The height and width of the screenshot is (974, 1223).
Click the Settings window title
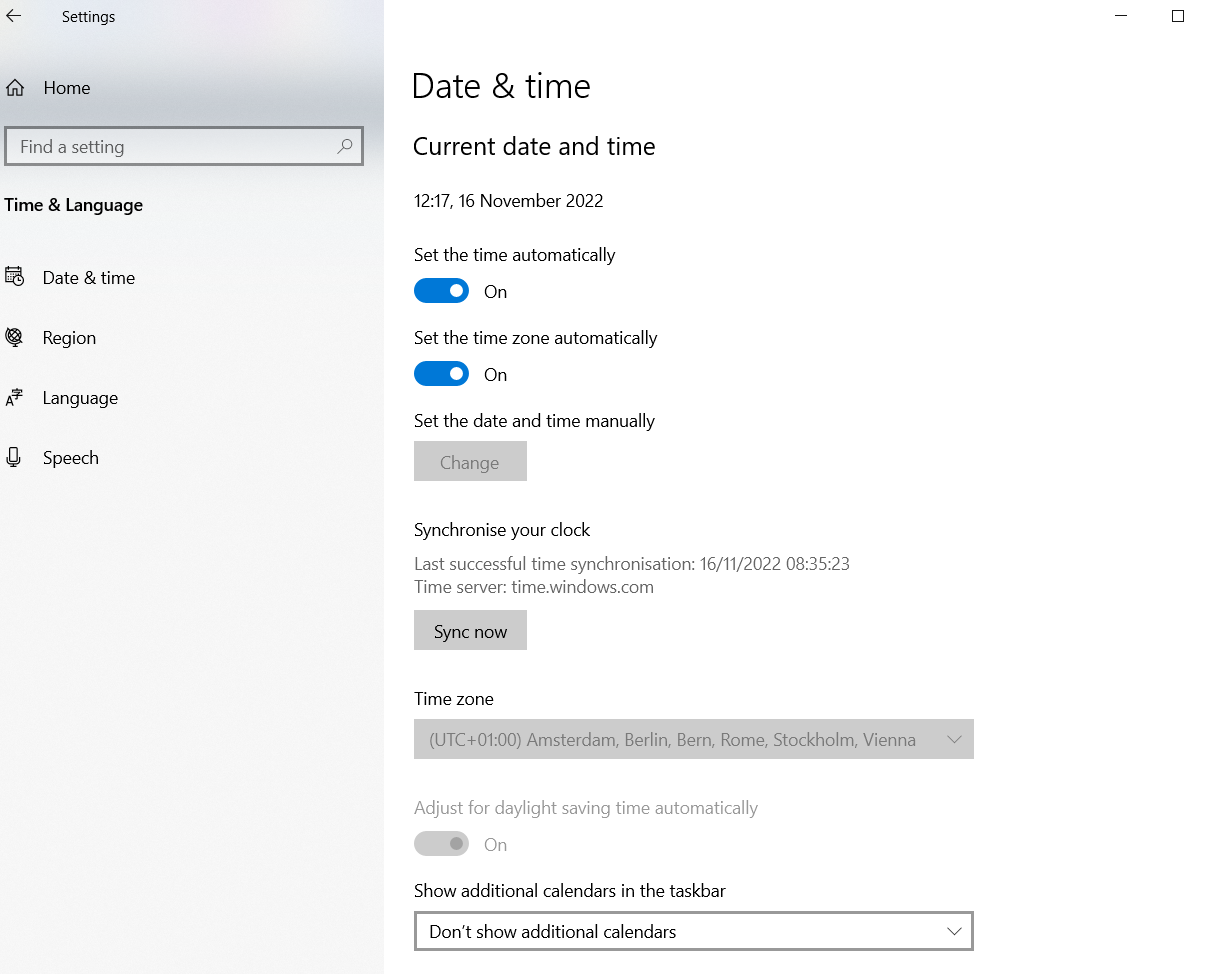[88, 17]
